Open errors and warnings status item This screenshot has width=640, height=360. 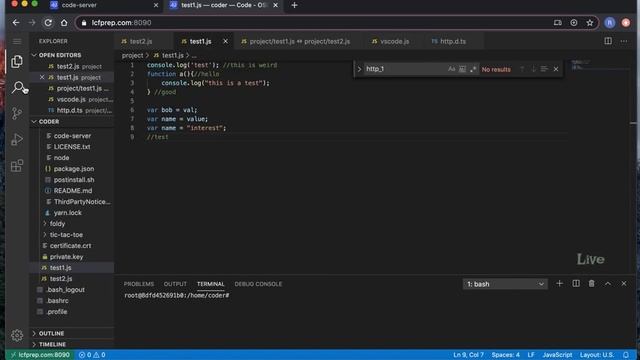tap(92, 355)
